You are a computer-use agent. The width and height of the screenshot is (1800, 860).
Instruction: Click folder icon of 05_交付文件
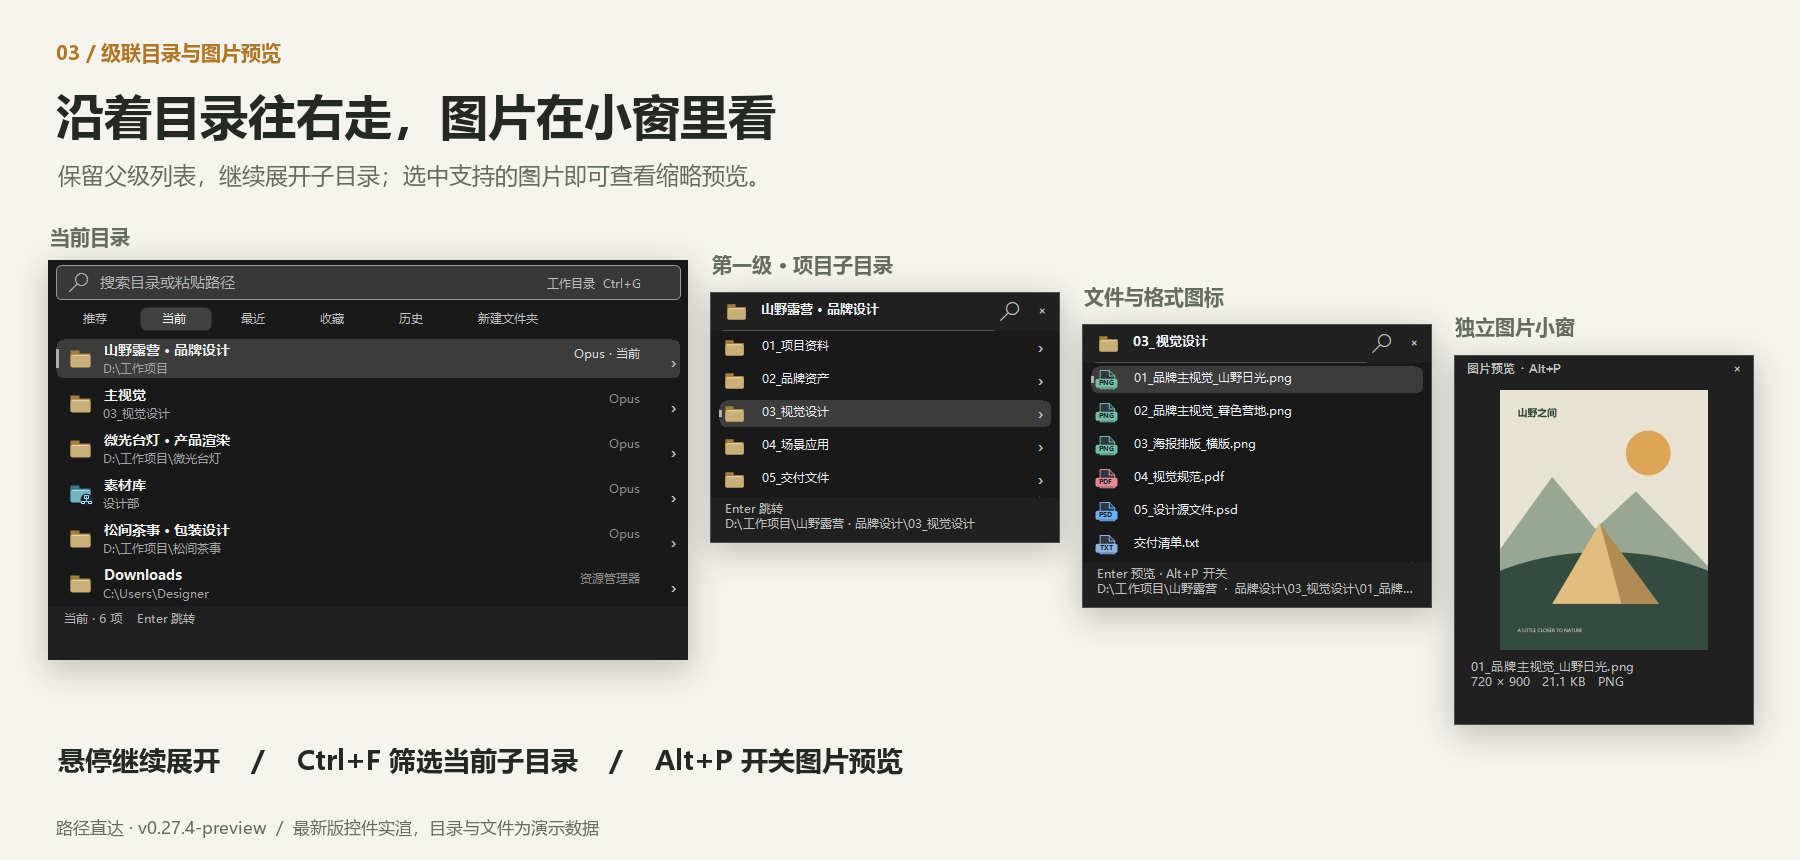735,479
